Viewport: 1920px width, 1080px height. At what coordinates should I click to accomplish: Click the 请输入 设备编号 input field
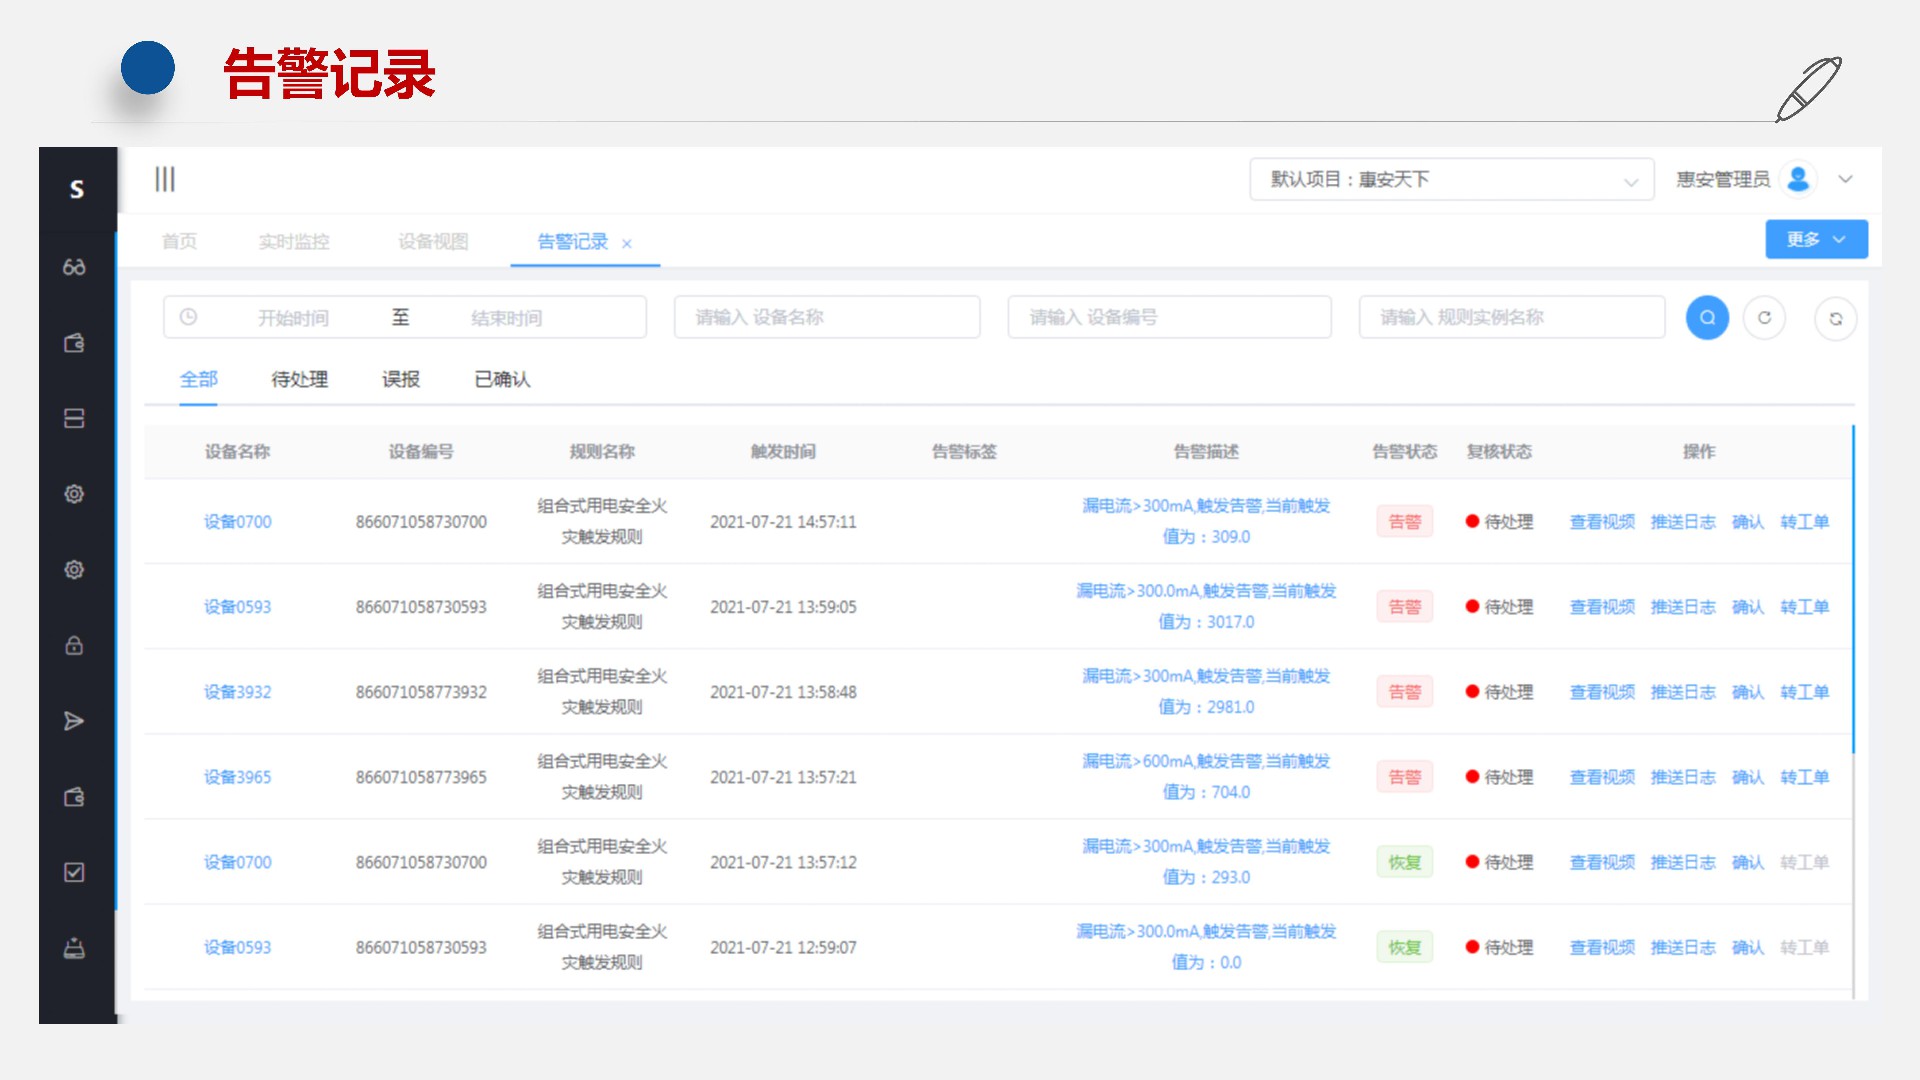(1168, 317)
